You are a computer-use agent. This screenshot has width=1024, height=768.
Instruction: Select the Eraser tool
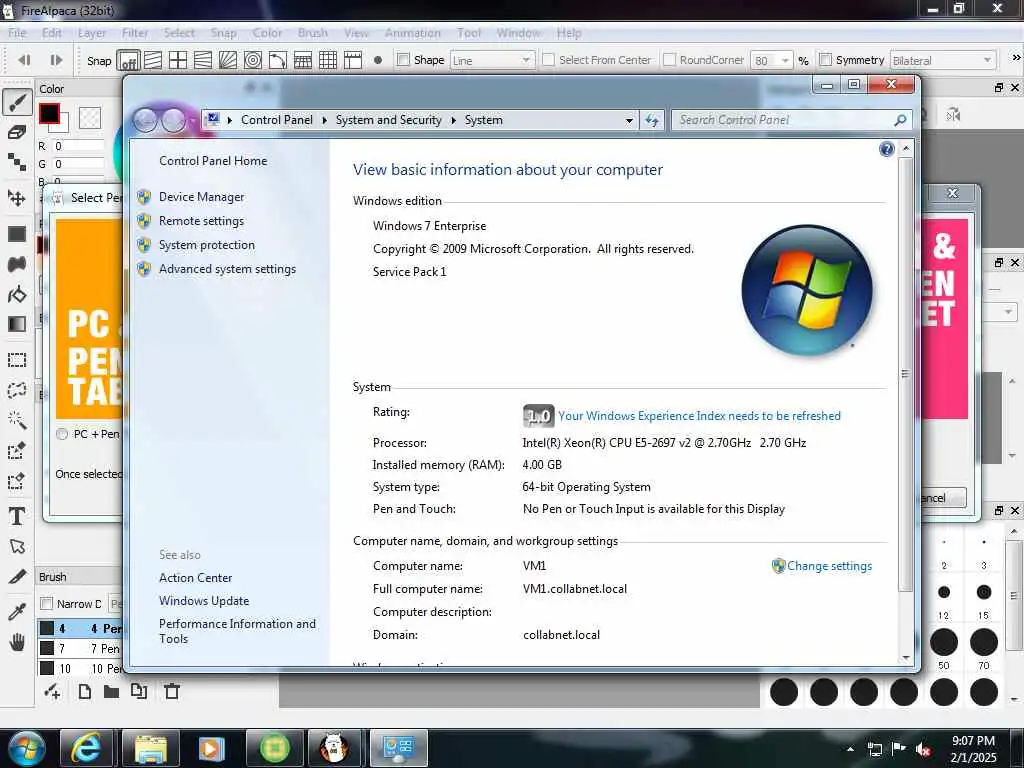[x=17, y=133]
